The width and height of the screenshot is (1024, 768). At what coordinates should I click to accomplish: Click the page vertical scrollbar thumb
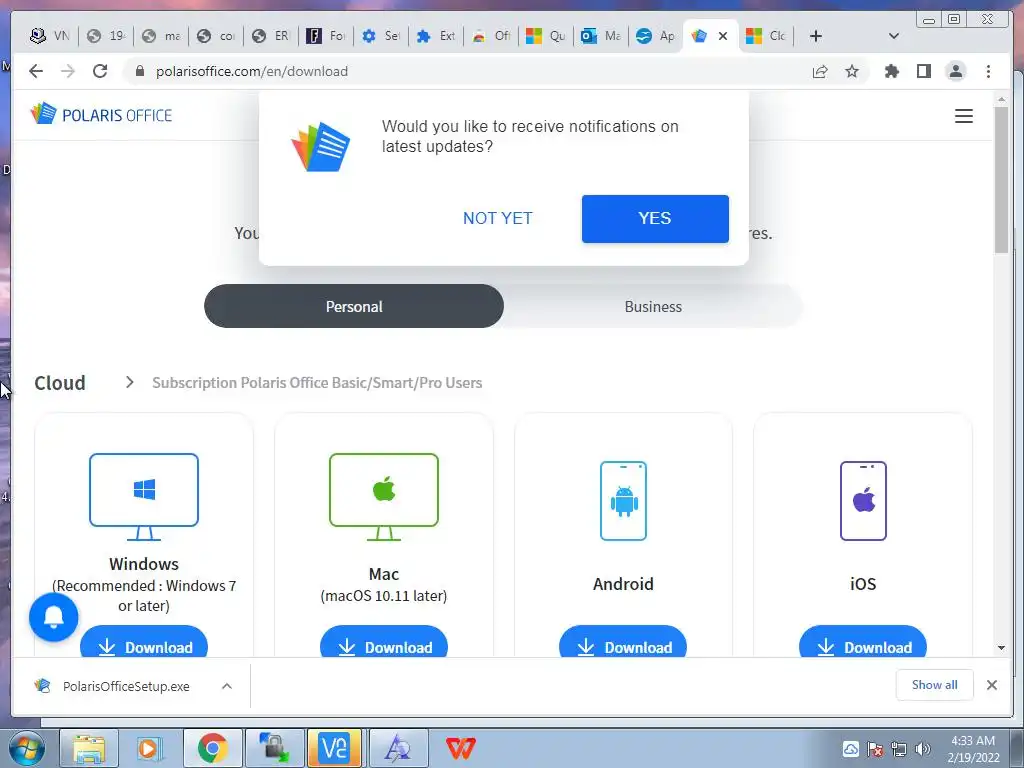pyautogui.click(x=1001, y=180)
